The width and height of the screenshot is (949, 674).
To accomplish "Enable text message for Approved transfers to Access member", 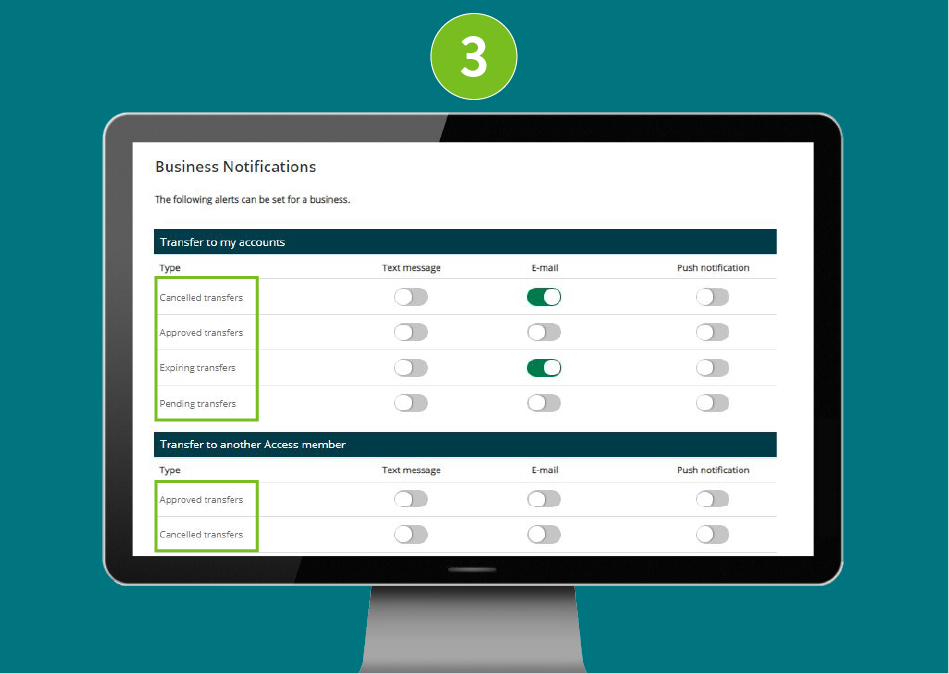I will (x=411, y=499).
